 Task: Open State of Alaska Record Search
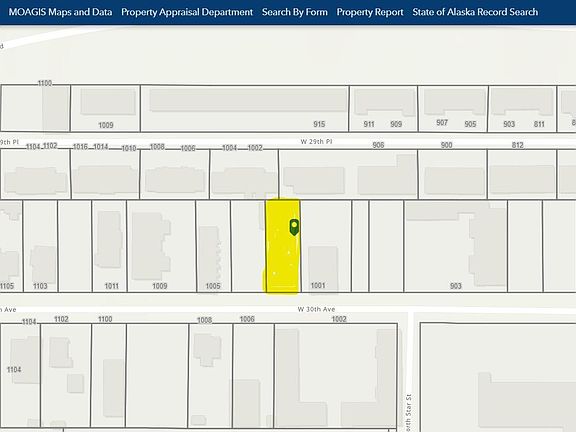coord(475,12)
